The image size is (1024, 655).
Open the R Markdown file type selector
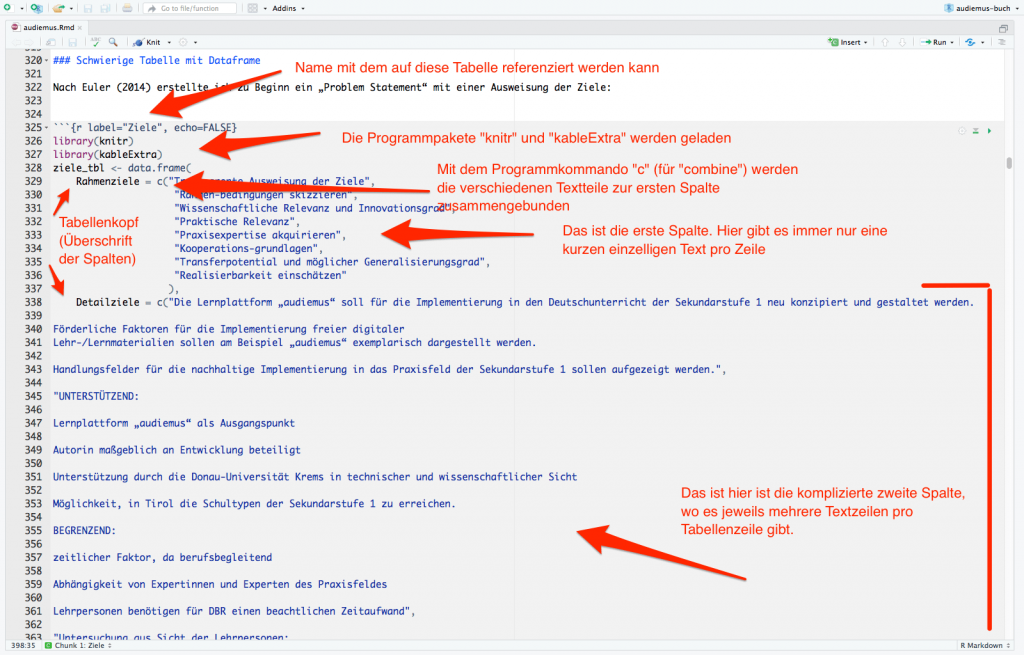985,645
